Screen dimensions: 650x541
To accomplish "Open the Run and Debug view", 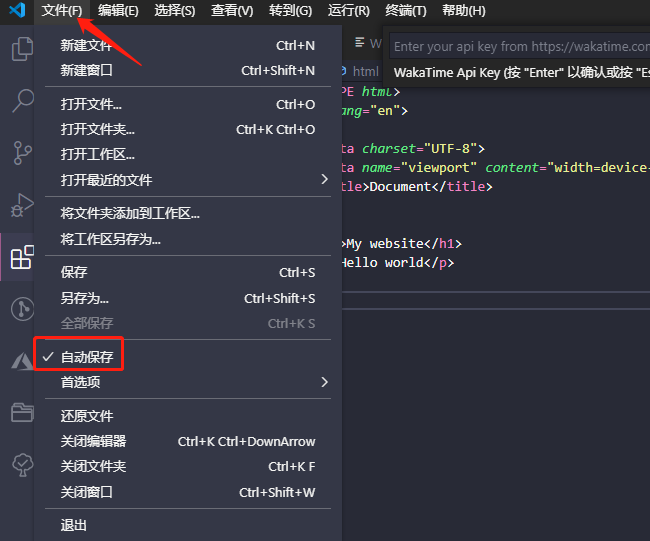I will (21, 205).
